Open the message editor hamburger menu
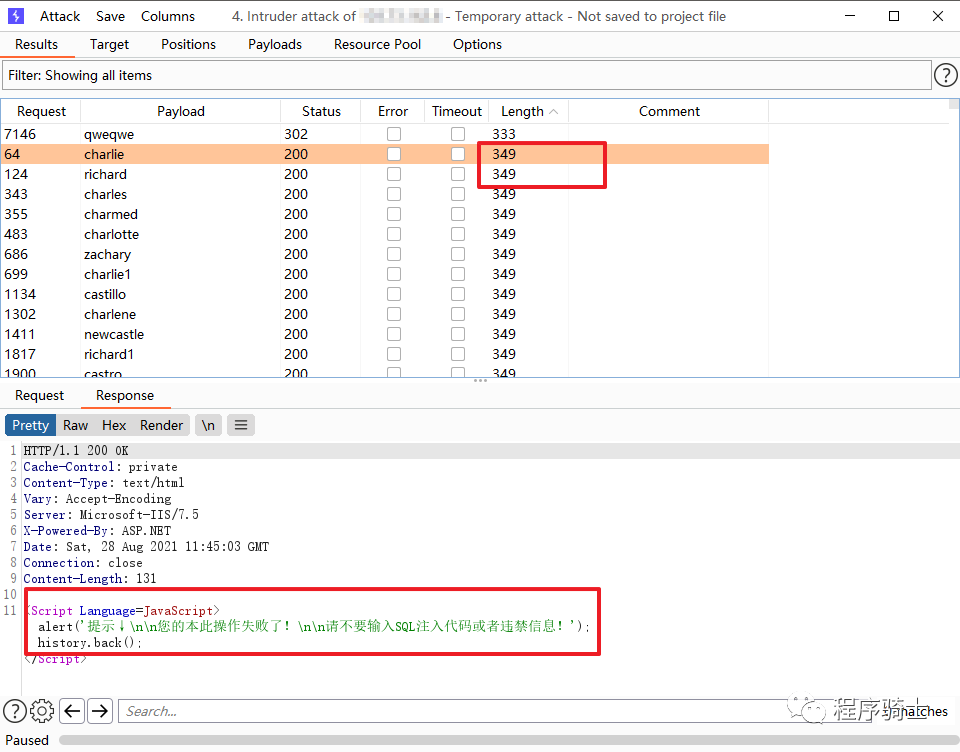 coord(240,425)
